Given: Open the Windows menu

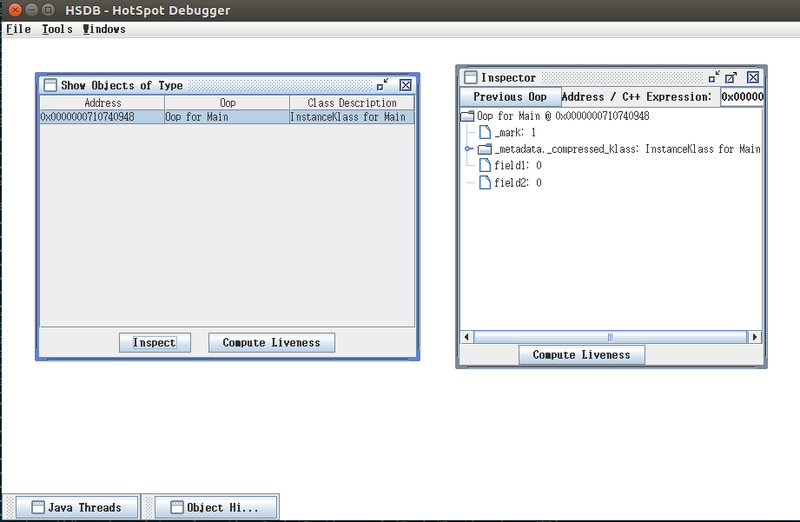Looking at the screenshot, I should point(104,29).
